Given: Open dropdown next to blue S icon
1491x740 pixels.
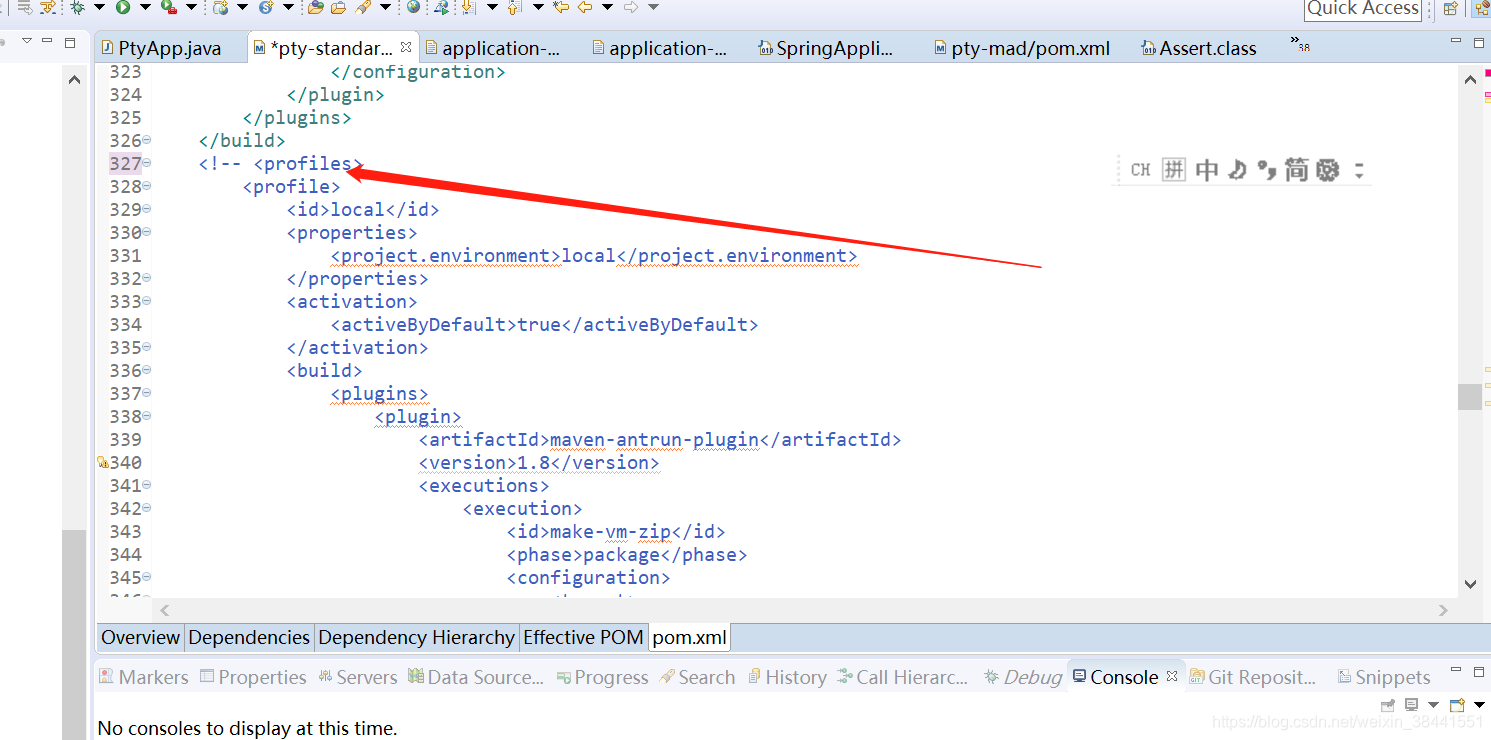Looking at the screenshot, I should point(288,7).
